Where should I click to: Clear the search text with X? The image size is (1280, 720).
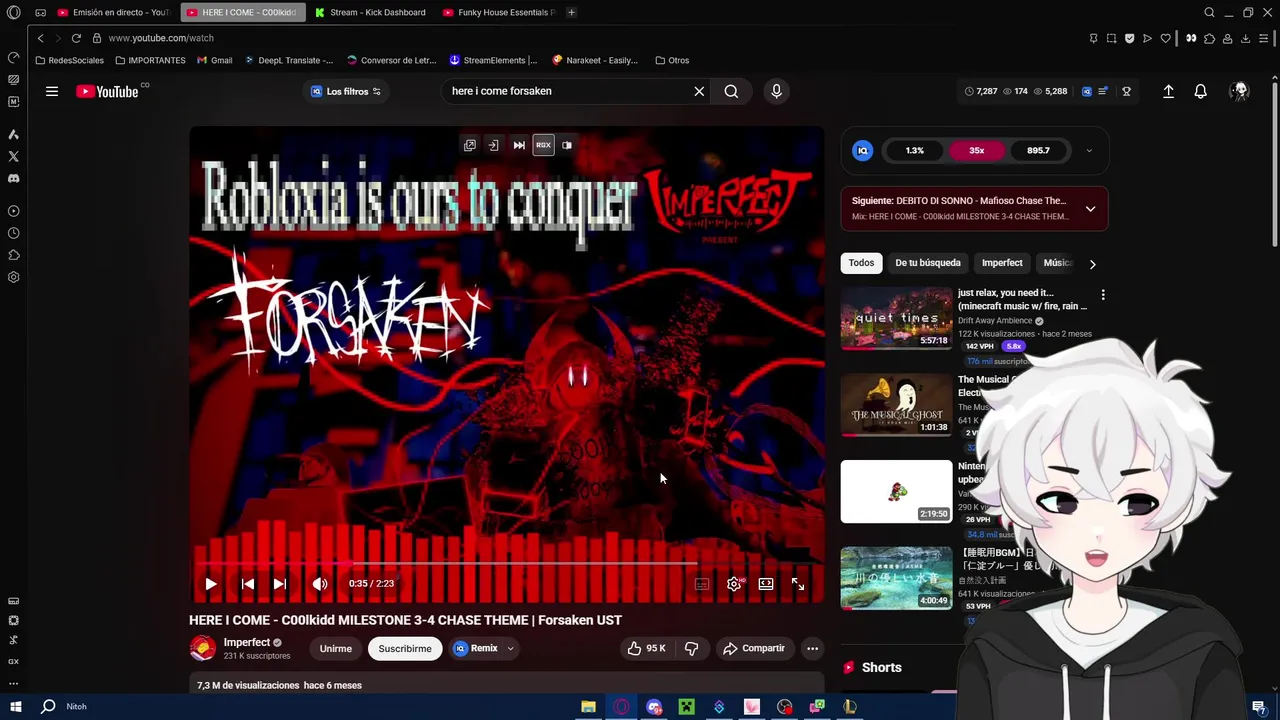pos(699,91)
